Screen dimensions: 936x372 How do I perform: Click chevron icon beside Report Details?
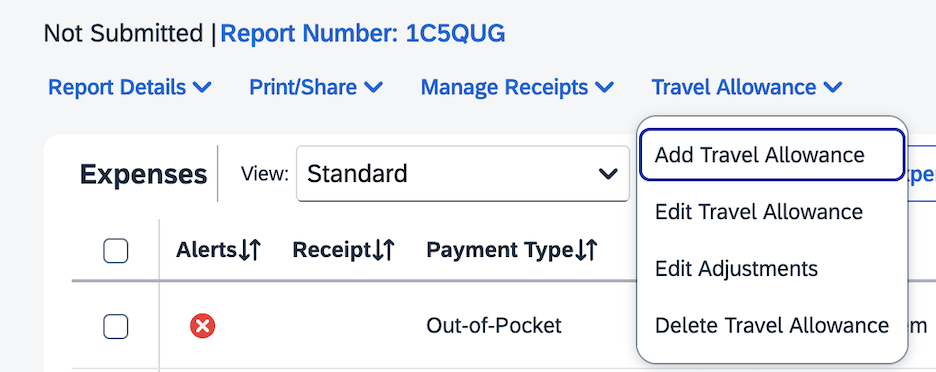pos(202,88)
